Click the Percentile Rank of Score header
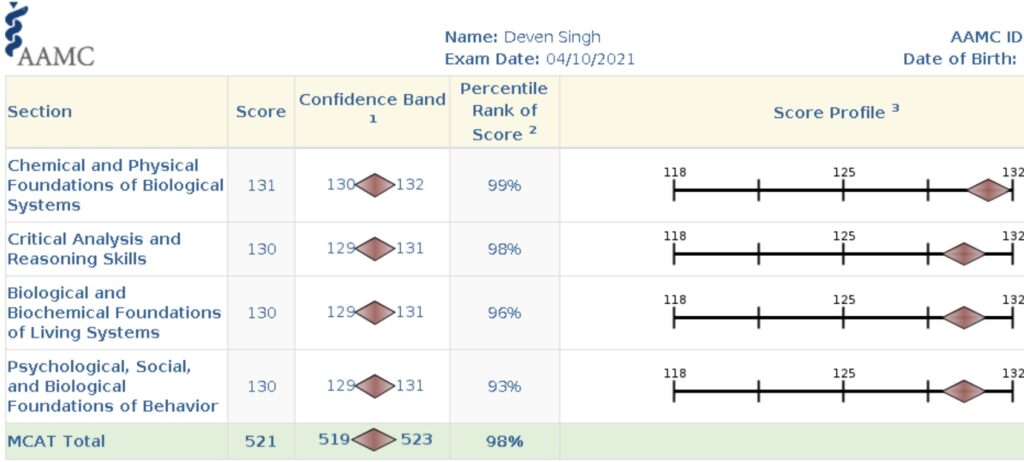The image size is (1024, 462). tap(504, 112)
